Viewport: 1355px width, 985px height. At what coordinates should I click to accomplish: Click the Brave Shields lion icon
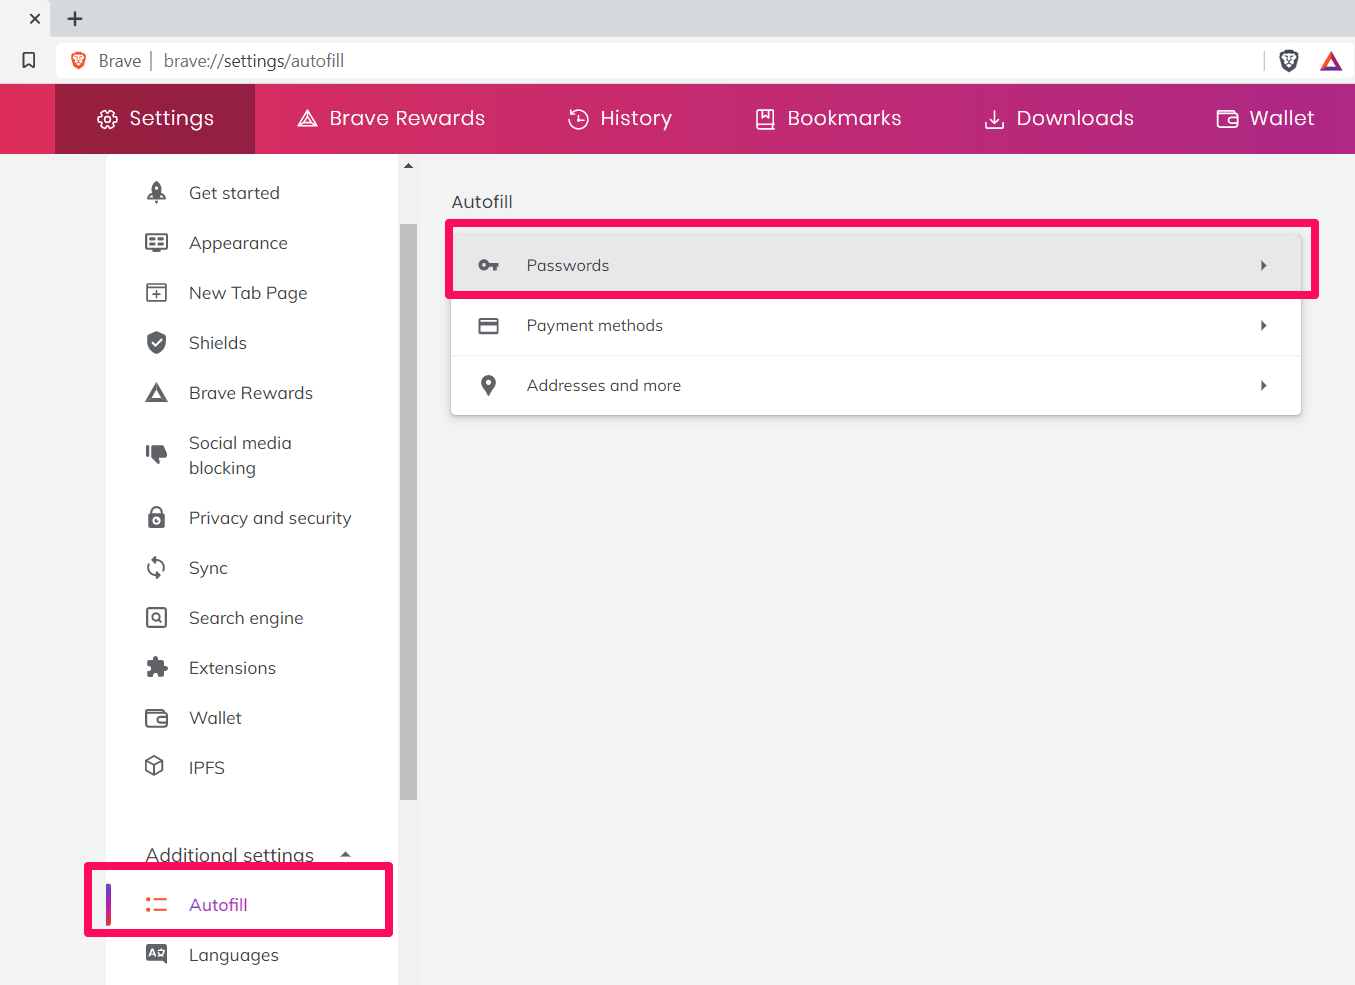point(1289,61)
